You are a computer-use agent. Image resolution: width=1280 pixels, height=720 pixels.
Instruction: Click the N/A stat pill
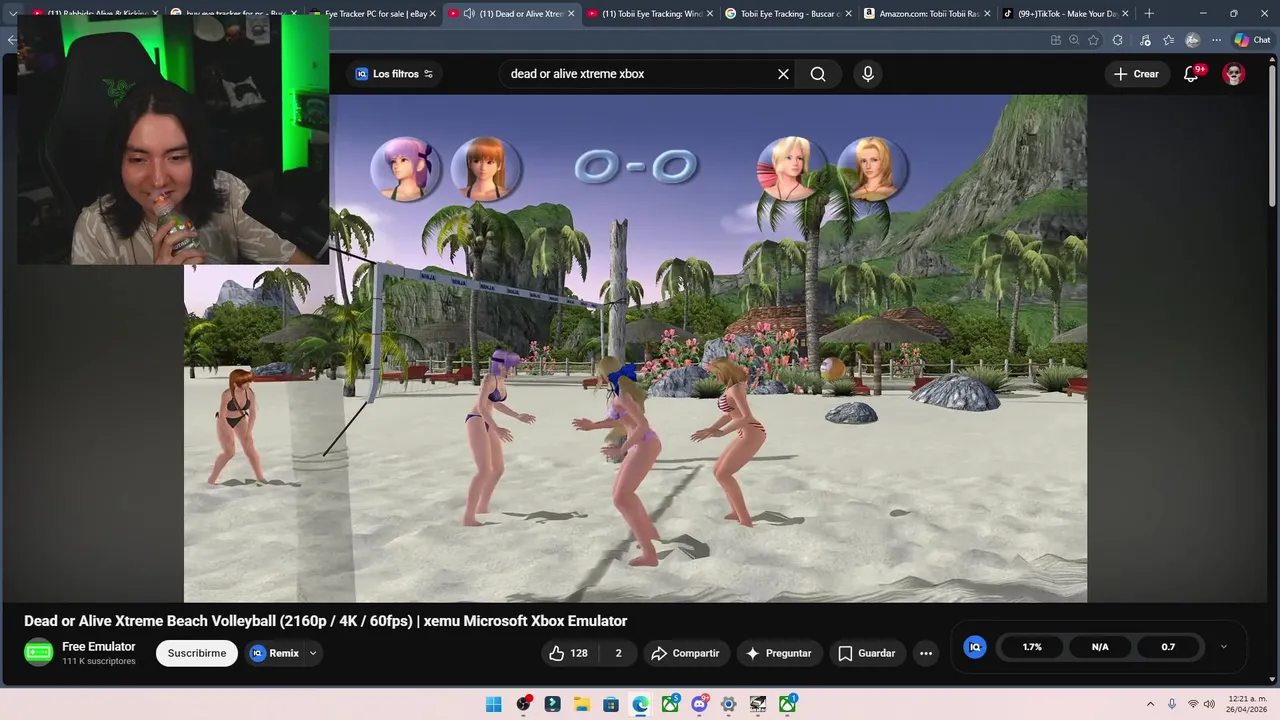point(1100,647)
